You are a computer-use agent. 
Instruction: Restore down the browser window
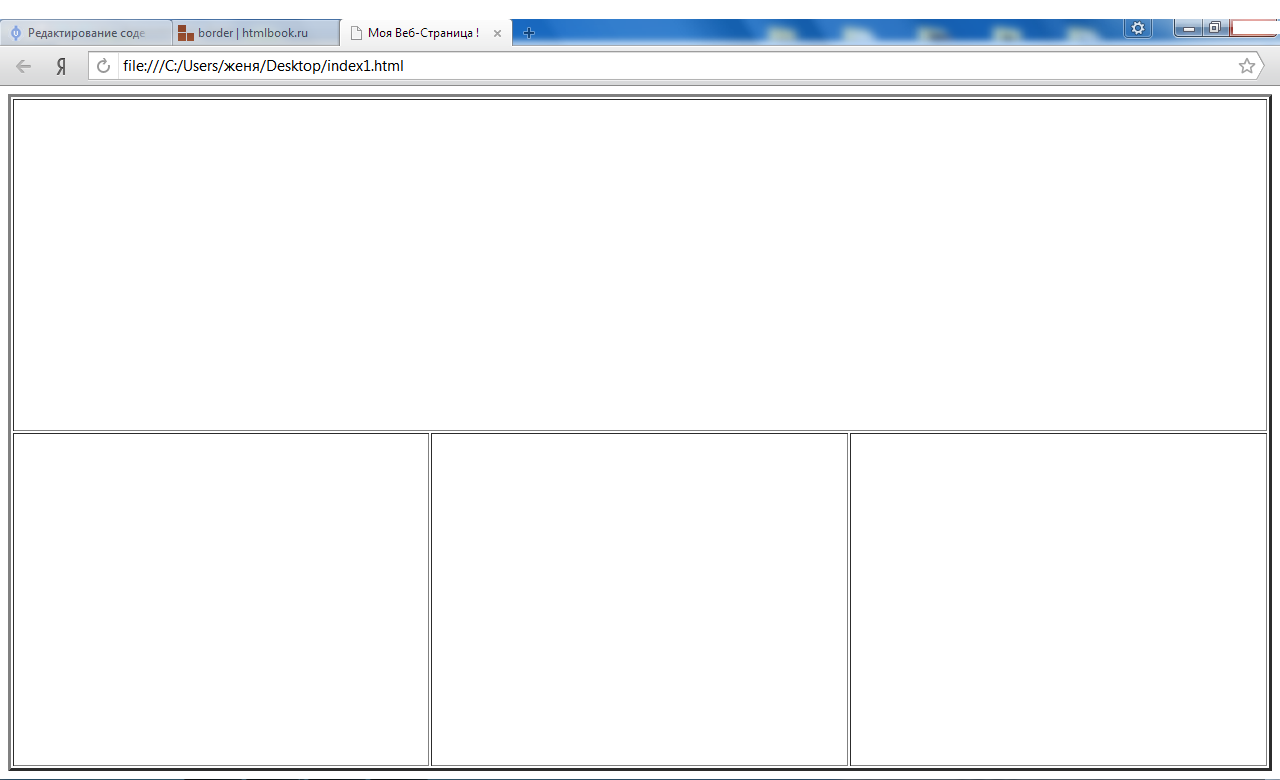pyautogui.click(x=1215, y=28)
